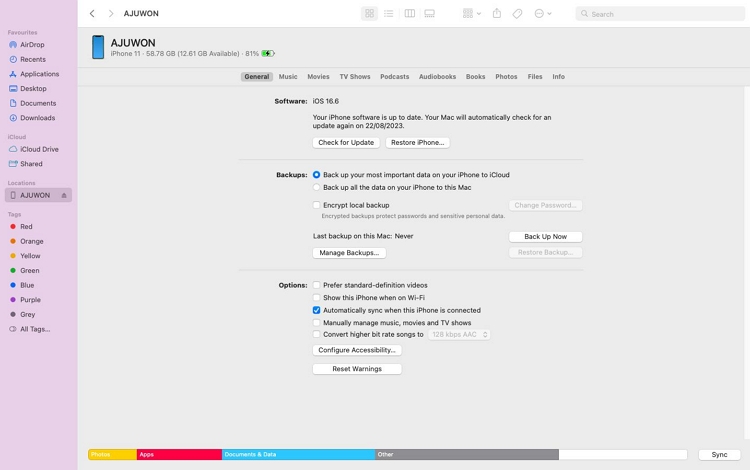Switch to gallery view
Viewport: 750px width, 470px height.
430,13
